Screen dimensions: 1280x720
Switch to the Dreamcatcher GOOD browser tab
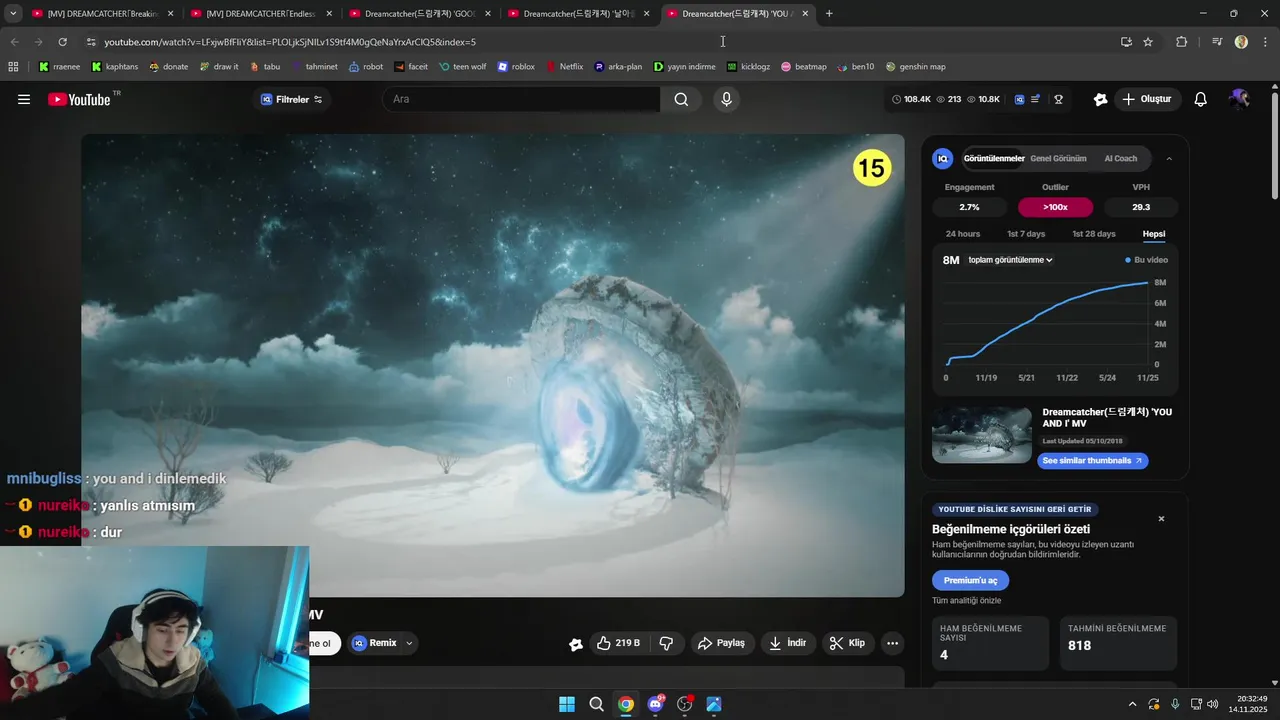[421, 14]
